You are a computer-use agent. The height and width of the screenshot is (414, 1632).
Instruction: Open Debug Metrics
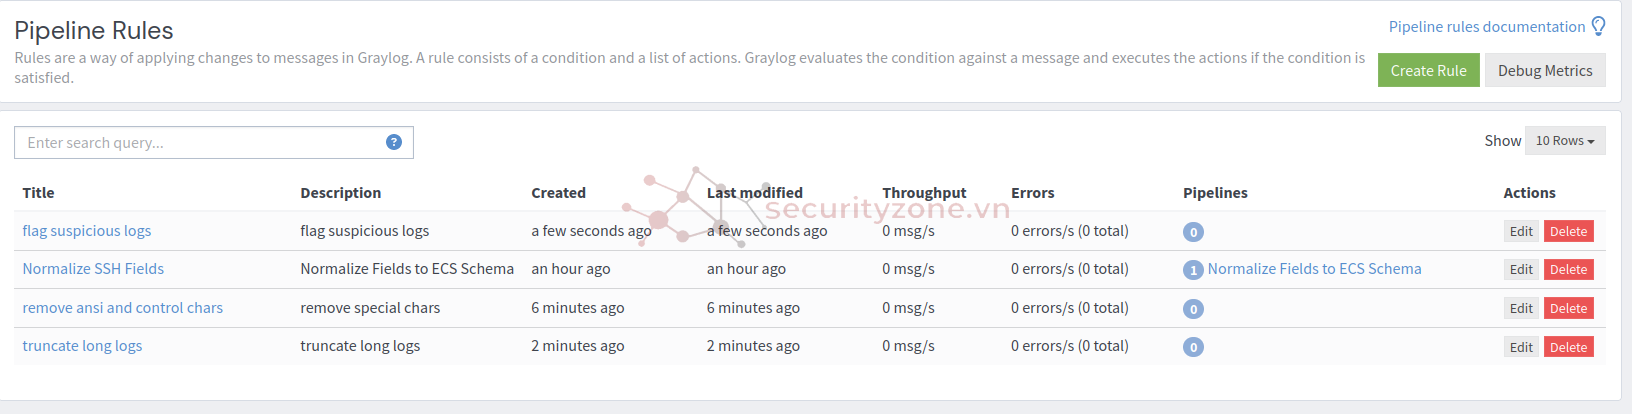click(x=1545, y=70)
